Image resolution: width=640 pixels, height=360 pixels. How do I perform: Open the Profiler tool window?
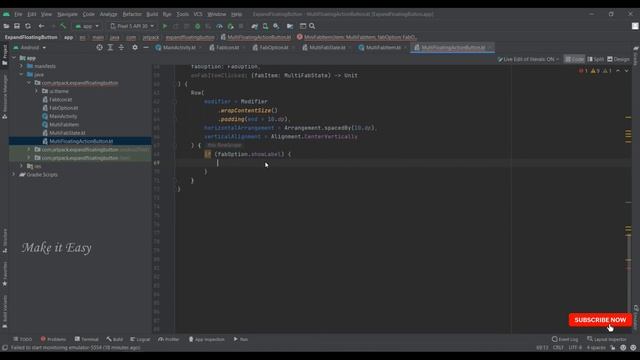(169, 339)
